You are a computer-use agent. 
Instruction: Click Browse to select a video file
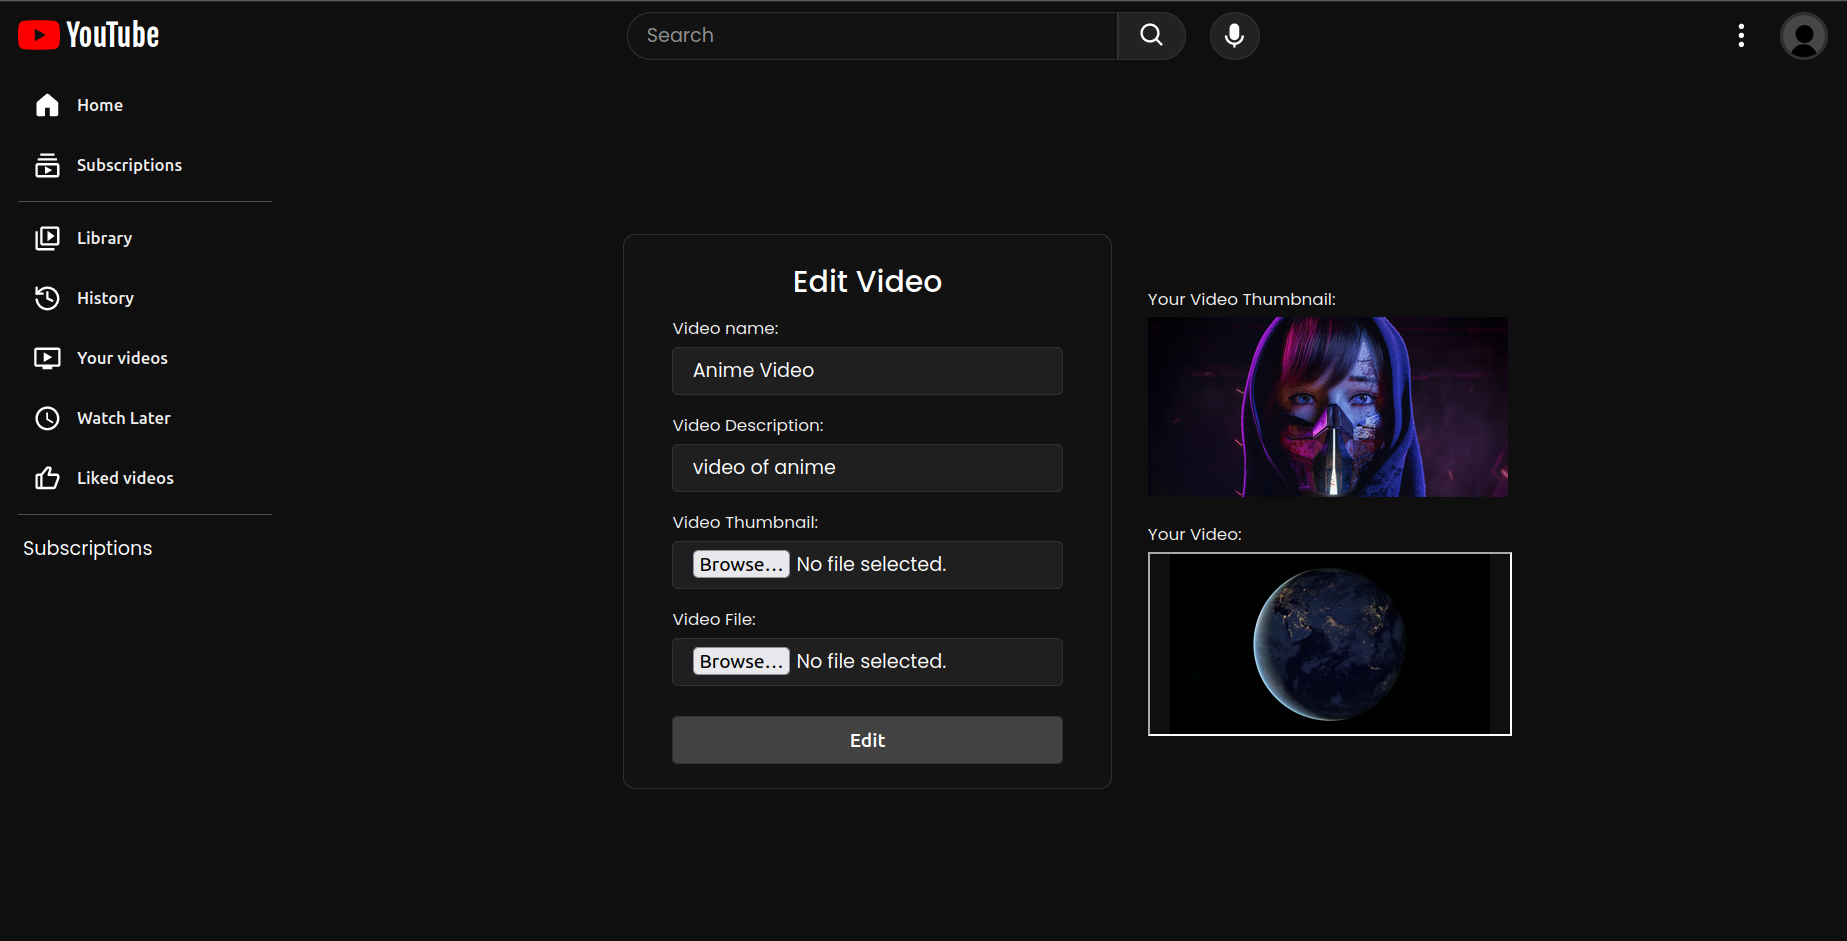point(740,661)
